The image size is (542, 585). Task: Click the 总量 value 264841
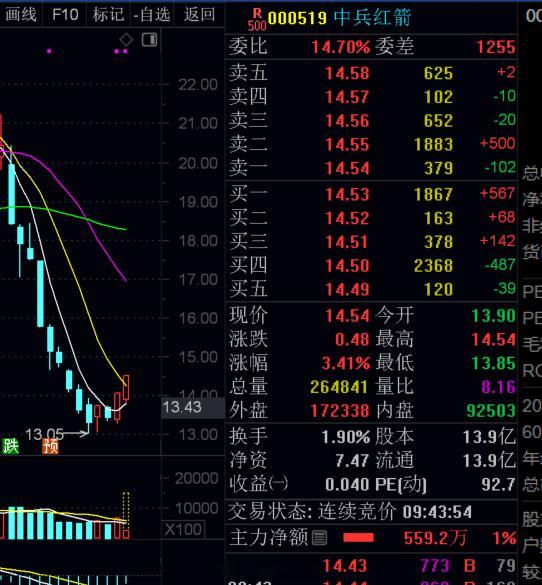[x=339, y=387]
